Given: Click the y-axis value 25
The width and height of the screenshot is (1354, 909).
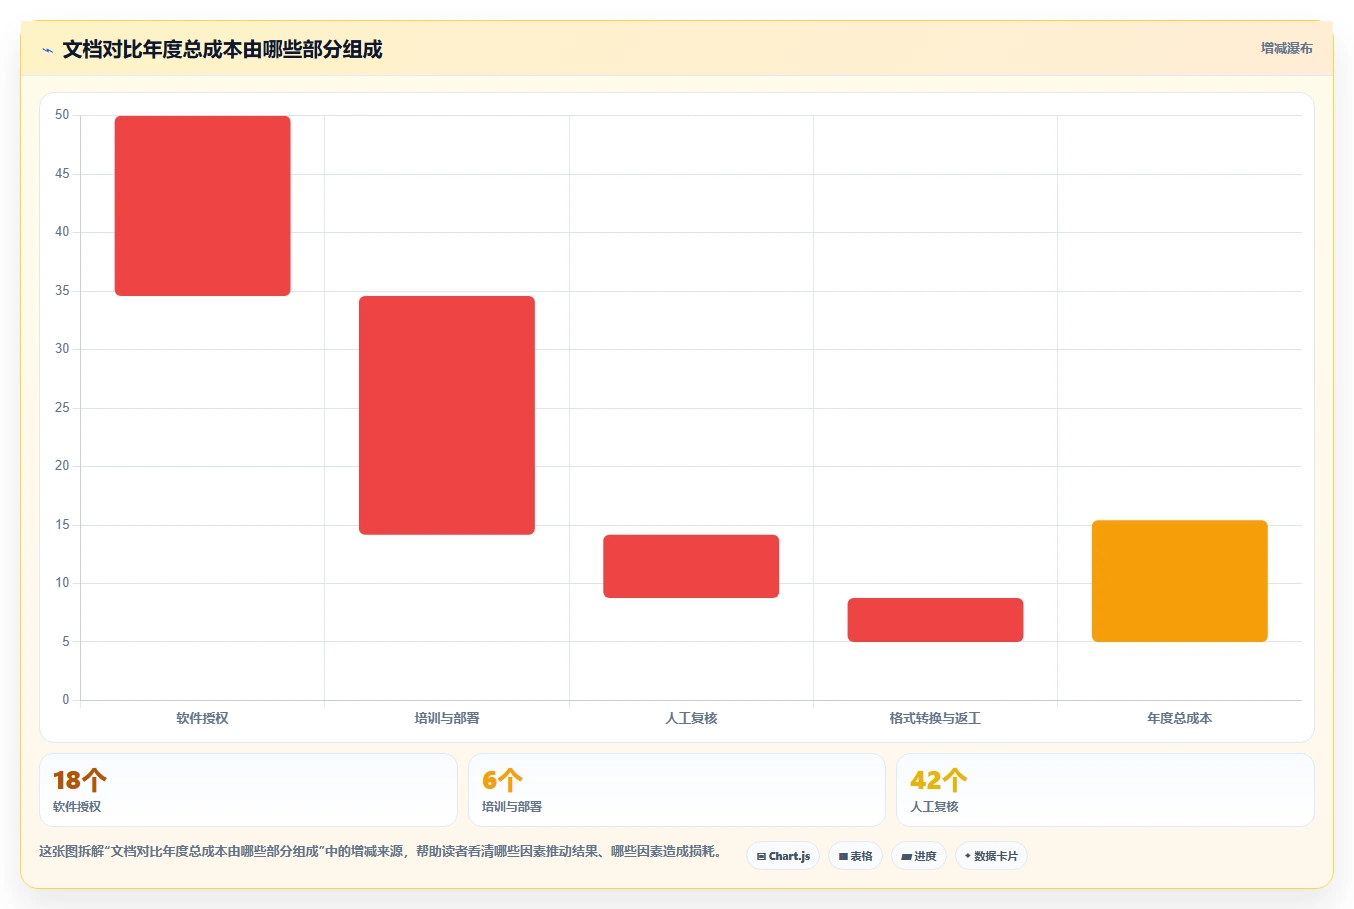Looking at the screenshot, I should pyautogui.click(x=62, y=408).
